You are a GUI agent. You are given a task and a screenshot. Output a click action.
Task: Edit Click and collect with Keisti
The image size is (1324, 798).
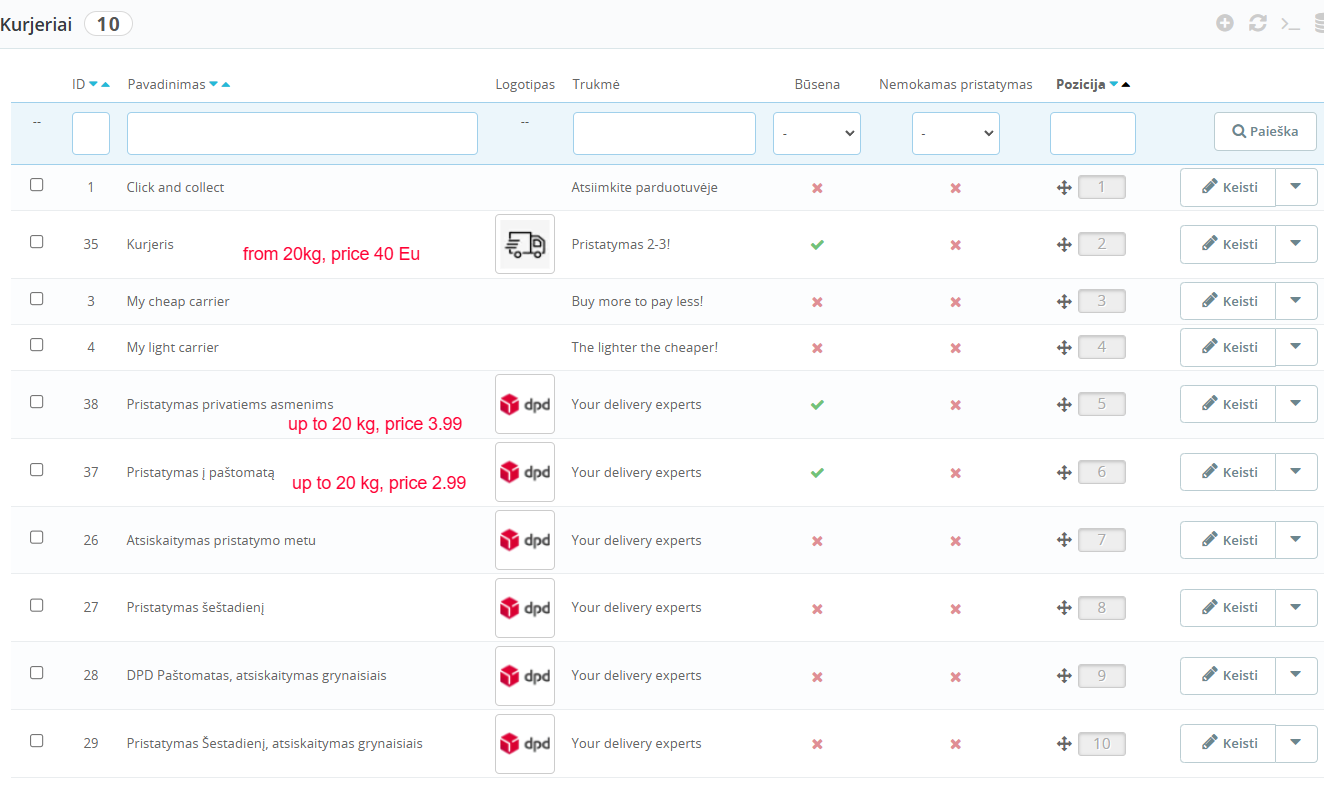click(x=1228, y=187)
